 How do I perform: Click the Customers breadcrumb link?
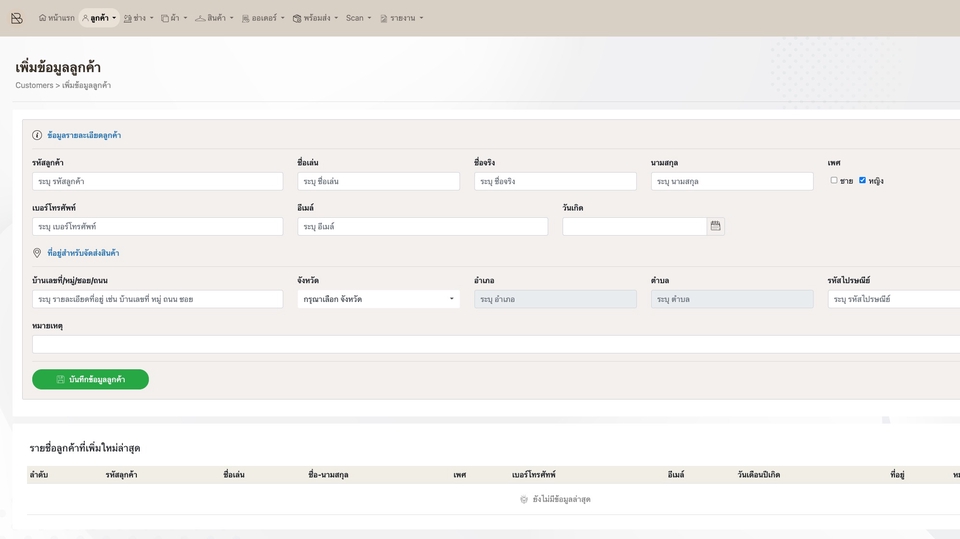(34, 86)
